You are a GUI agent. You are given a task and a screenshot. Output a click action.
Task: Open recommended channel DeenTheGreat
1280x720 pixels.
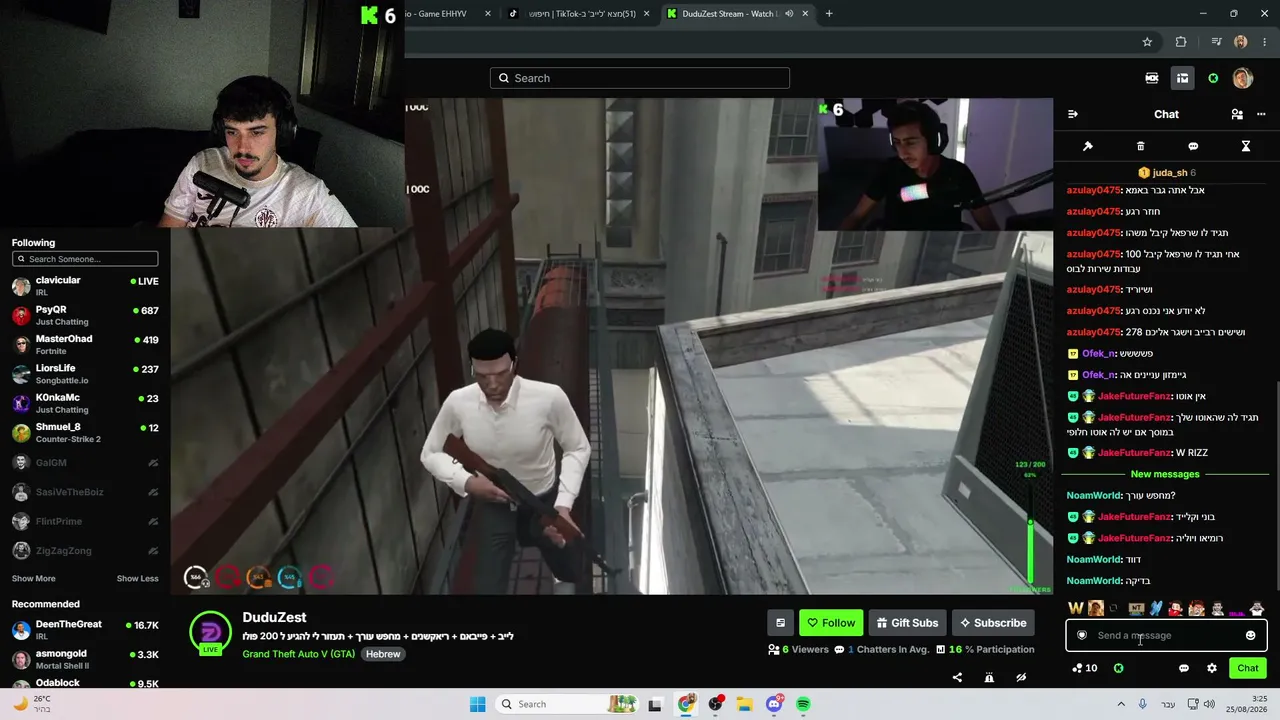[x=85, y=630]
